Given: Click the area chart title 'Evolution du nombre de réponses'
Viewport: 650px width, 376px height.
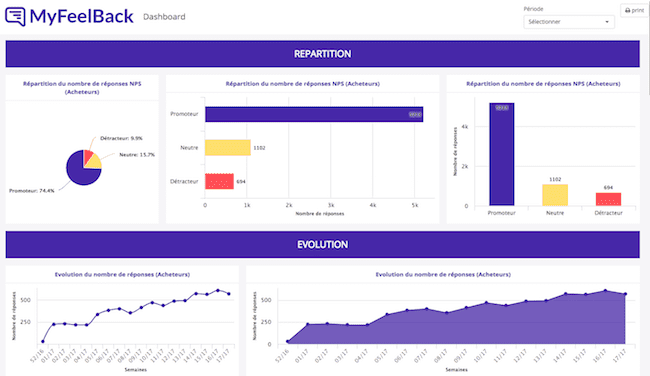Looking at the screenshot, I should [443, 274].
